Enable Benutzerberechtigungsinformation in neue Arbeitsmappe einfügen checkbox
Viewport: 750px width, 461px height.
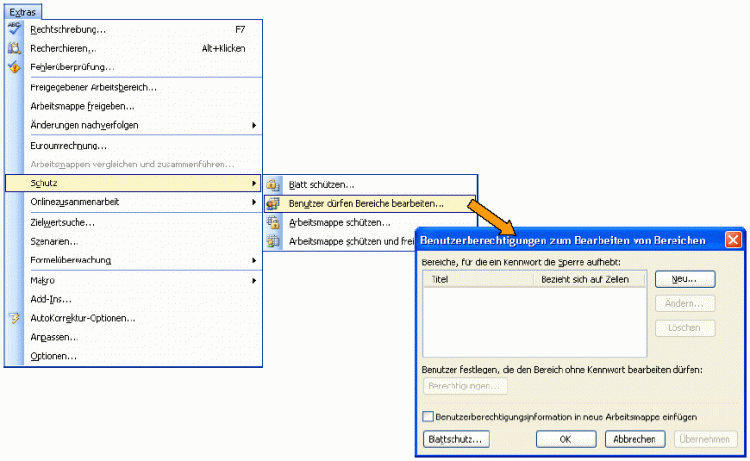(429, 416)
